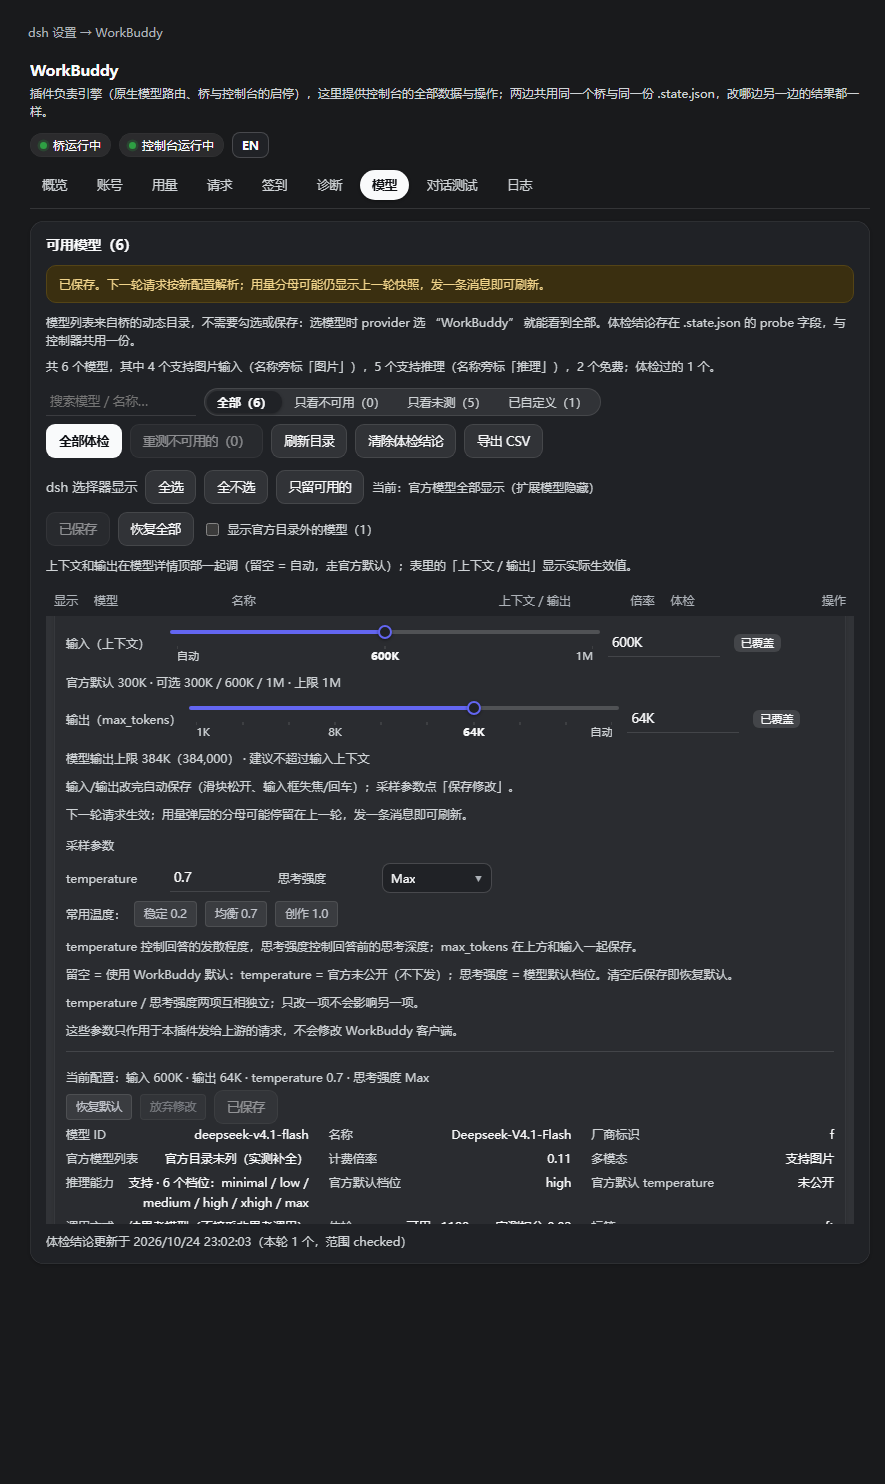Viewport: 885px width, 1484px height.
Task: Click the 64K output value field
Action: tap(683, 718)
